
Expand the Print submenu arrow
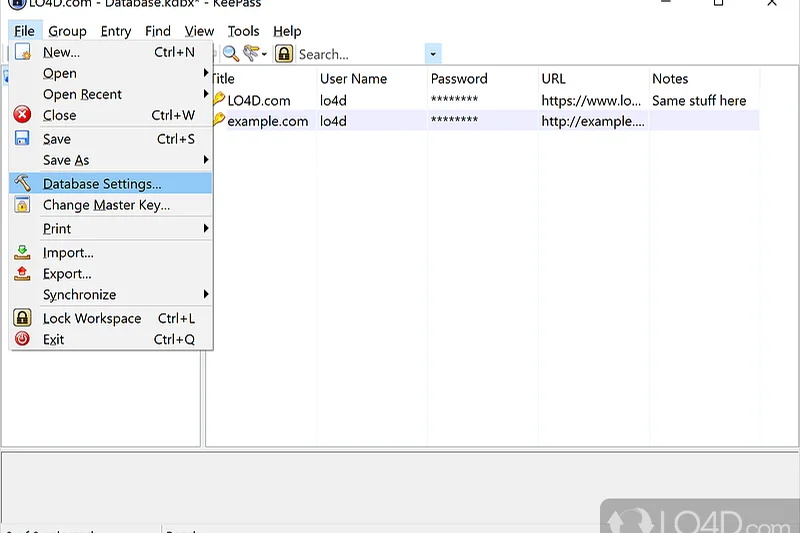(206, 228)
